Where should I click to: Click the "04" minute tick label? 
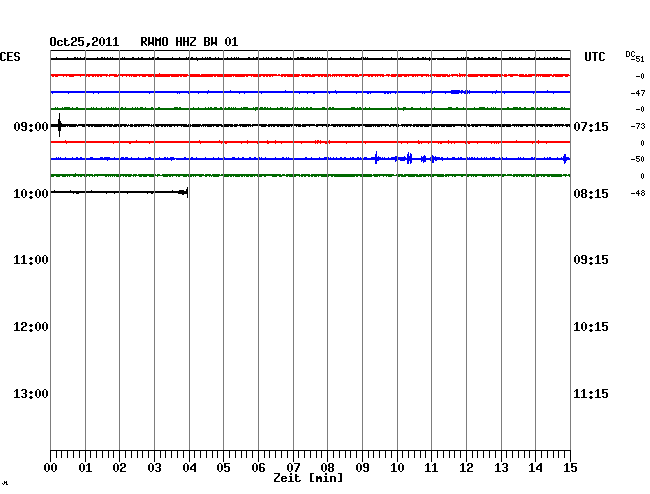[x=189, y=468]
